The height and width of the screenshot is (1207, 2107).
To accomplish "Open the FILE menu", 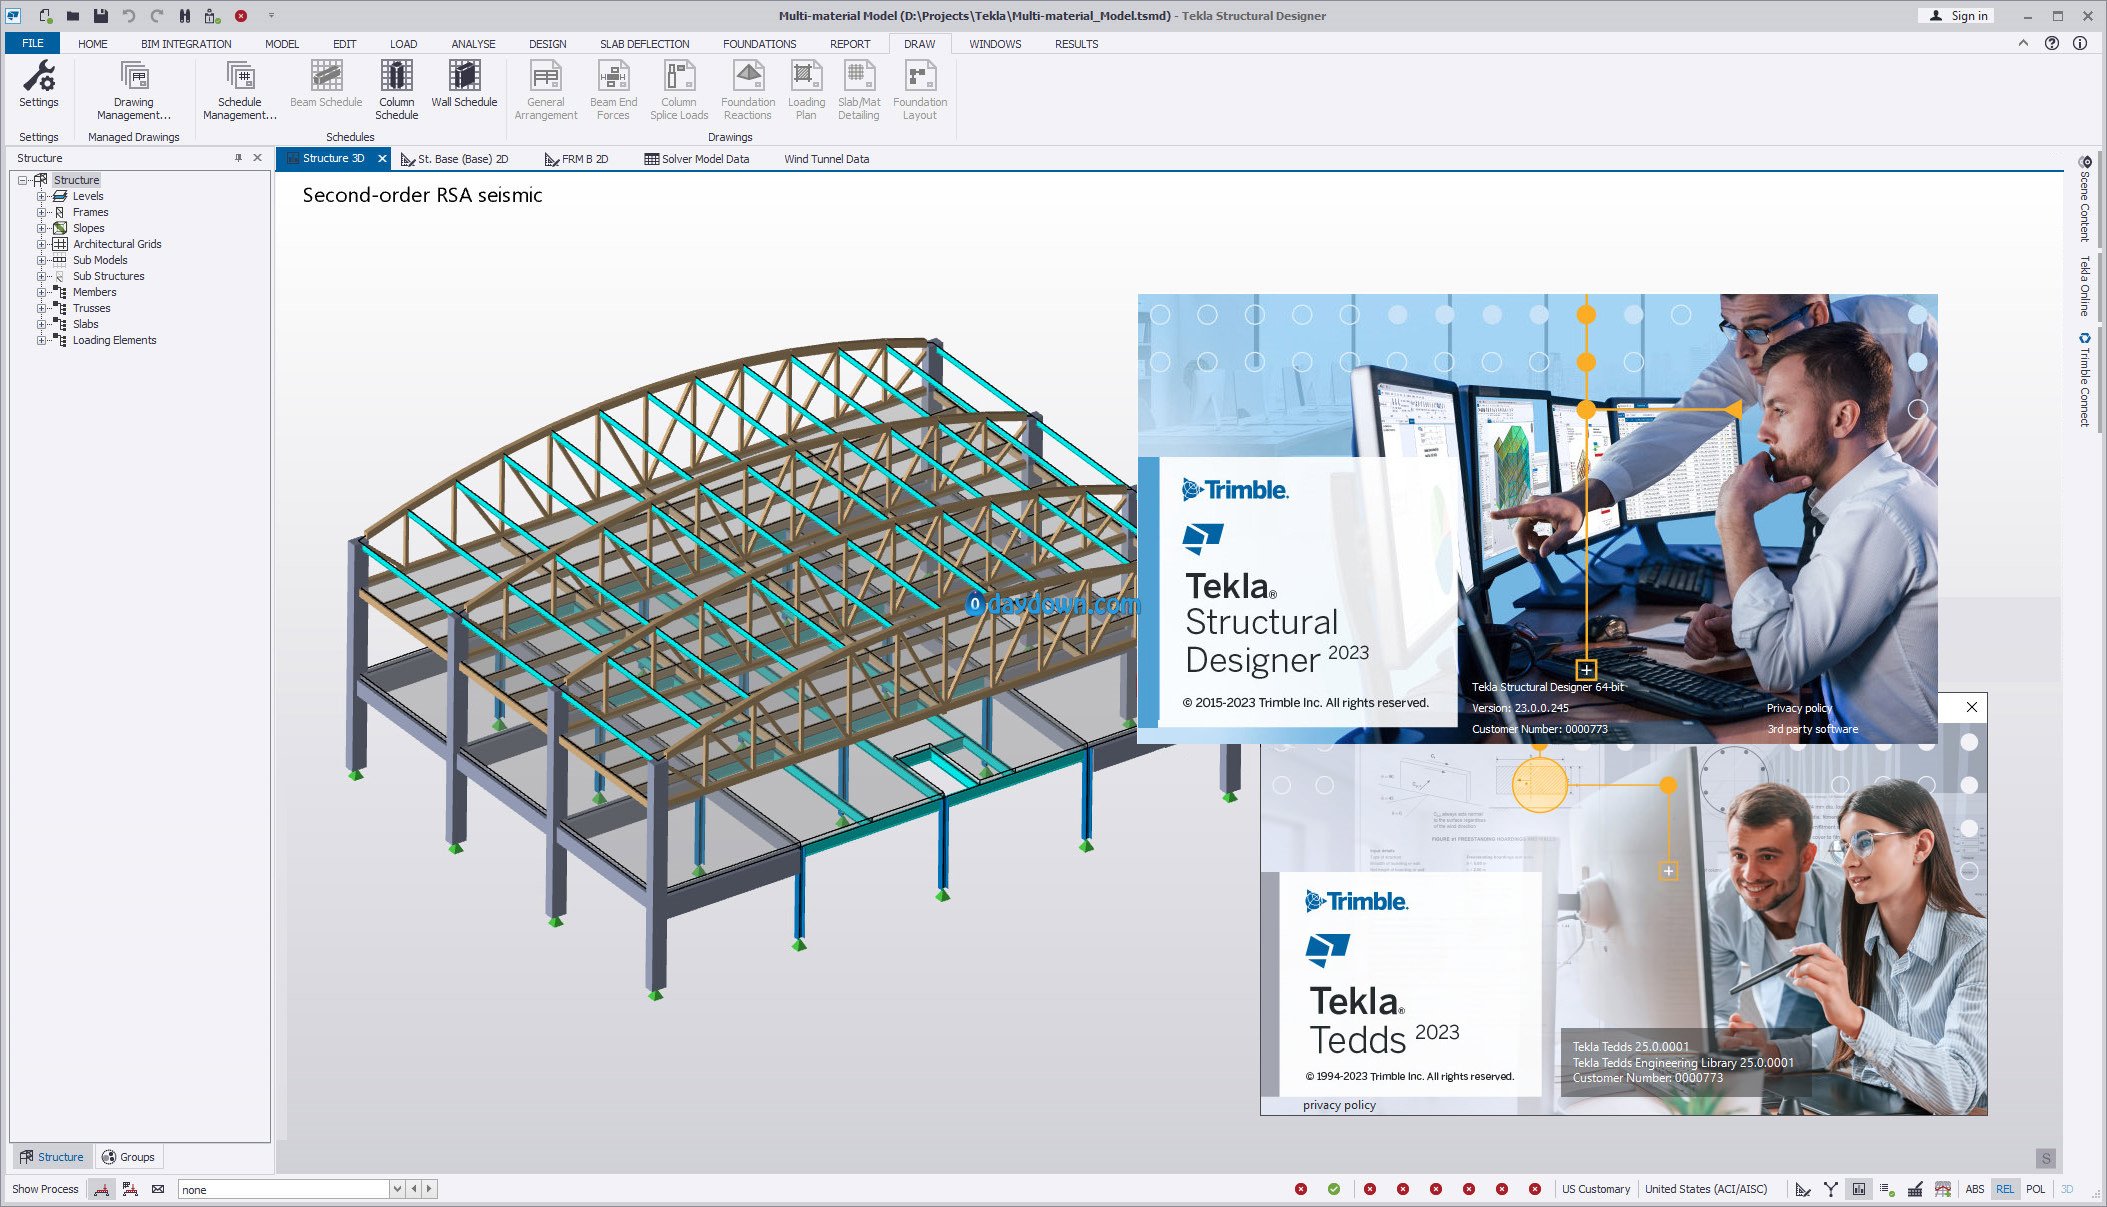I will click(33, 43).
